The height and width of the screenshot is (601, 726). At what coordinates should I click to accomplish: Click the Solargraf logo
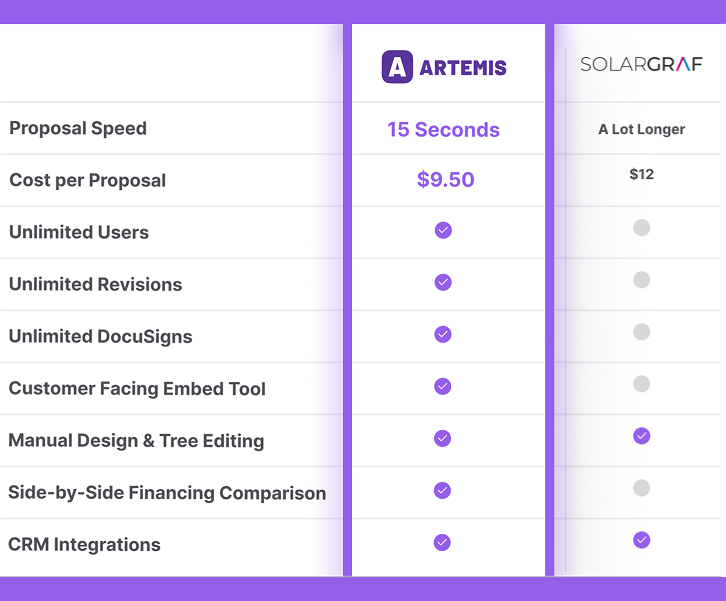[x=641, y=64]
